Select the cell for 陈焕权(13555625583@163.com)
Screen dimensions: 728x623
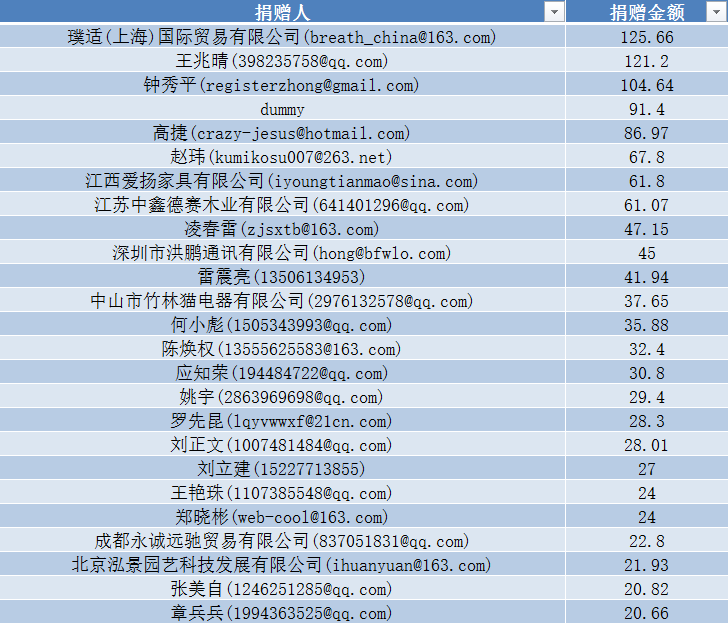click(282, 349)
